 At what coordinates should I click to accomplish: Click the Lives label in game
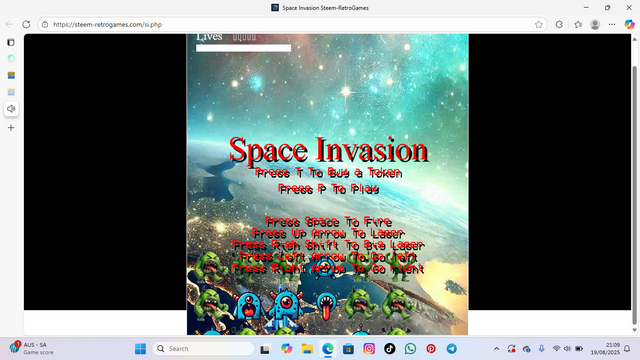coord(209,37)
